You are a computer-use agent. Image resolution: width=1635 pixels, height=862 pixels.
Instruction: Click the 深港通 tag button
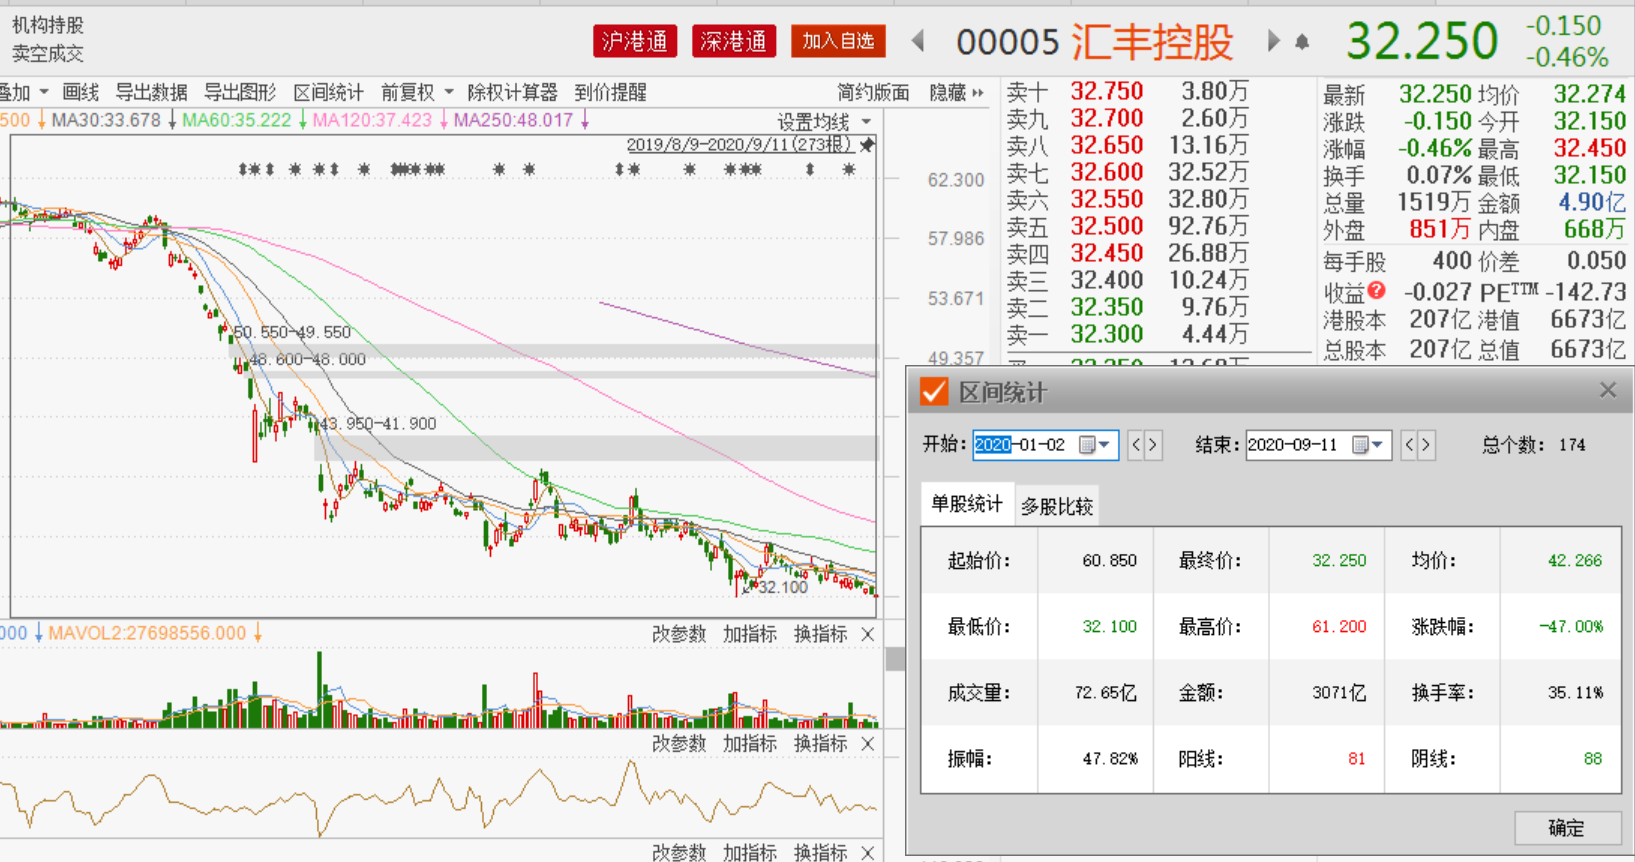[x=734, y=41]
